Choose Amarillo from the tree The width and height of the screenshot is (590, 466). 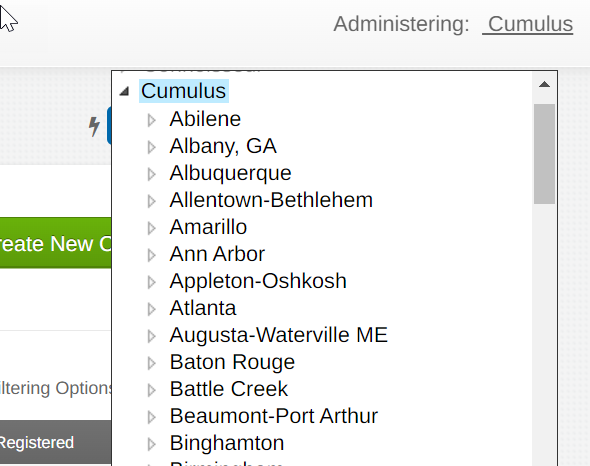[208, 227]
